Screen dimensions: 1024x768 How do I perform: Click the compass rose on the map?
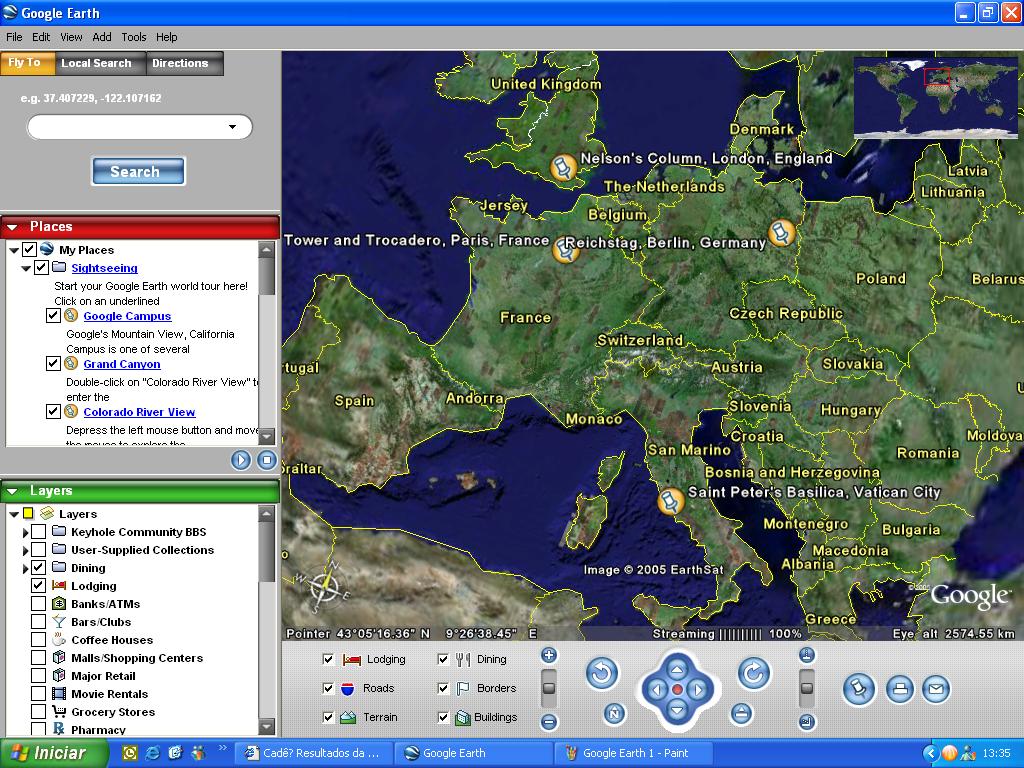[x=325, y=587]
